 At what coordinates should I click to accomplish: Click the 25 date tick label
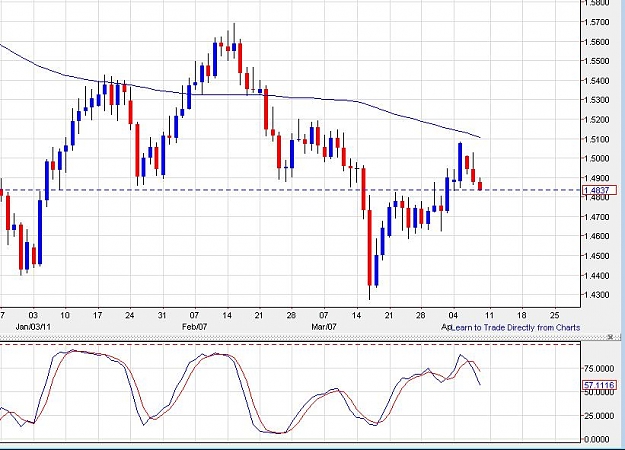554,316
